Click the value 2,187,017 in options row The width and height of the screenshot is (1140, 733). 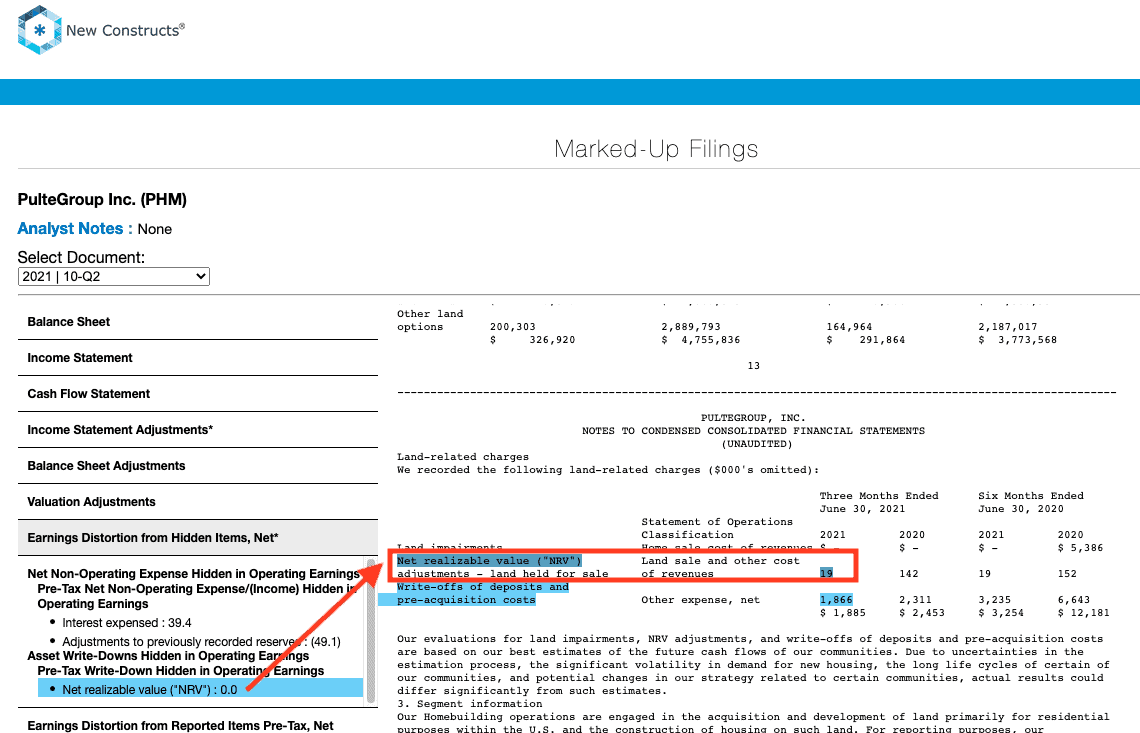[x=1008, y=327]
